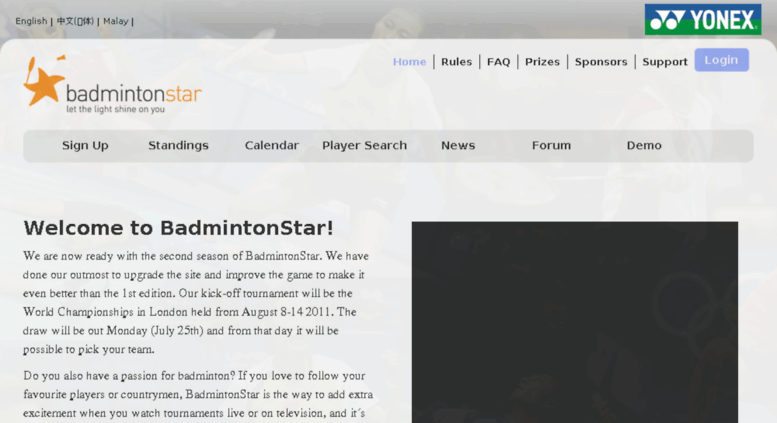Viewport: 777px width, 423px height.
Task: View the Sponsors page
Action: 601,62
